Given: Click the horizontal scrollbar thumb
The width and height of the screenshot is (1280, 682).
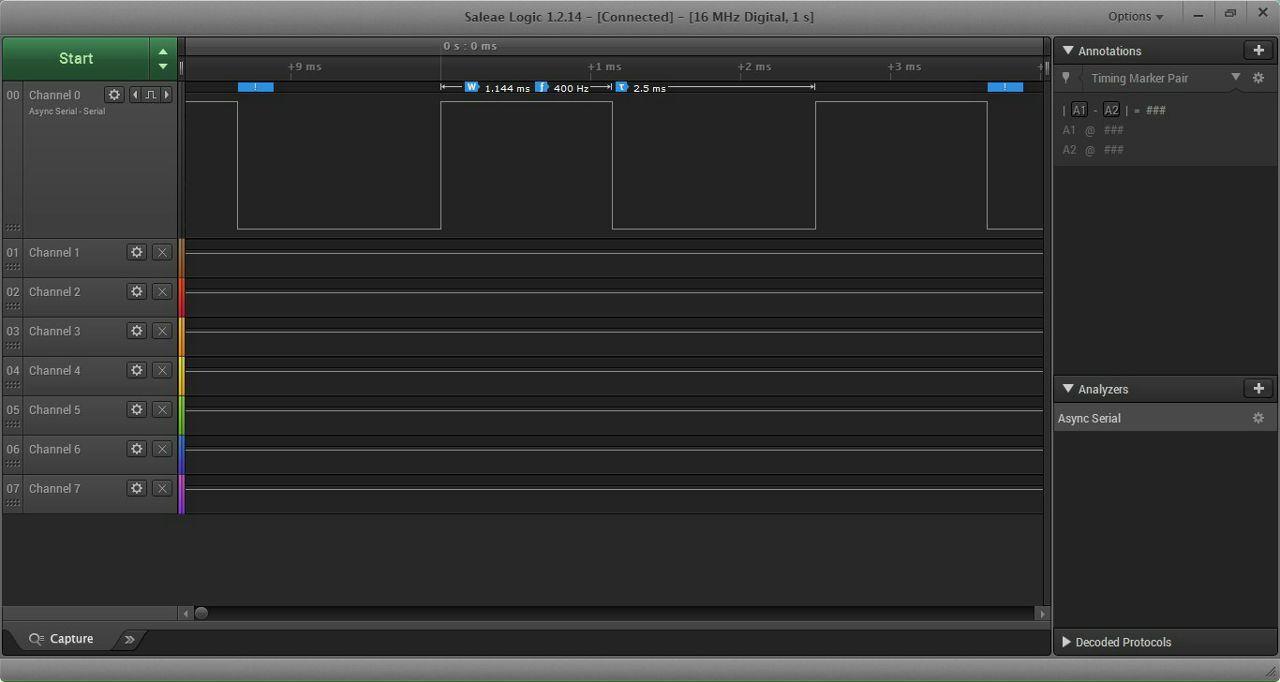Looking at the screenshot, I should tap(201, 613).
